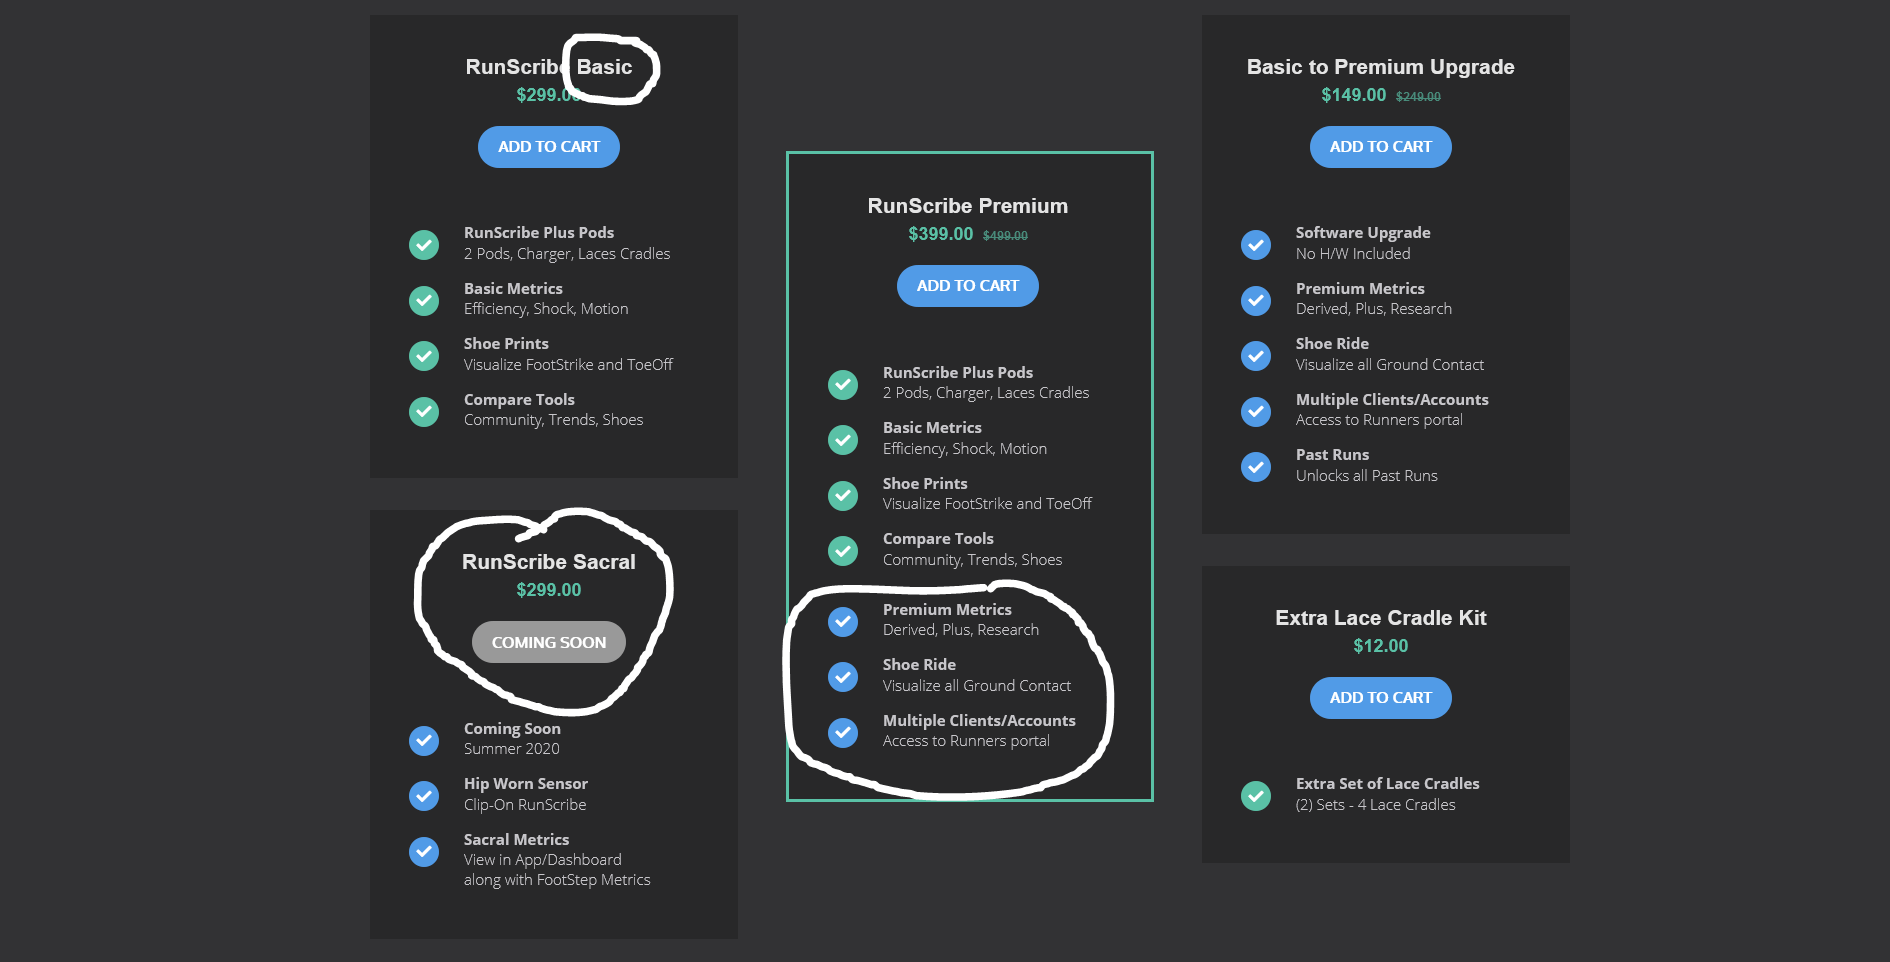The height and width of the screenshot is (962, 1890).
Task: Click checkmark beside Shoe Prints in Basic card
Action: point(424,355)
